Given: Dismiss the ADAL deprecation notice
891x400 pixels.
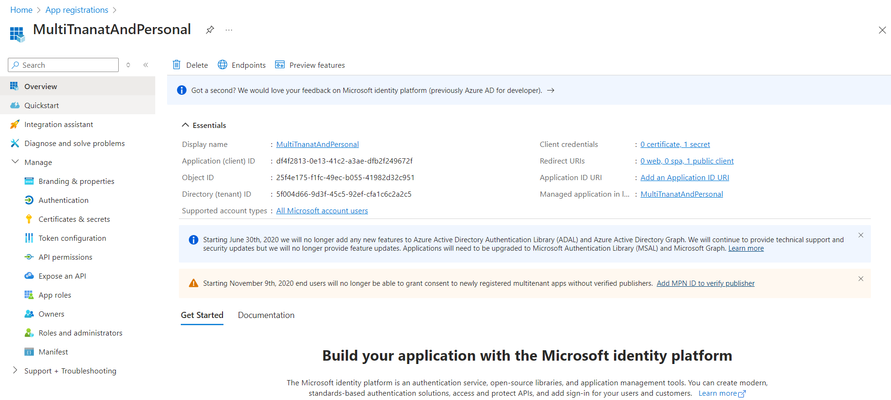Looking at the screenshot, I should pos(860,235).
